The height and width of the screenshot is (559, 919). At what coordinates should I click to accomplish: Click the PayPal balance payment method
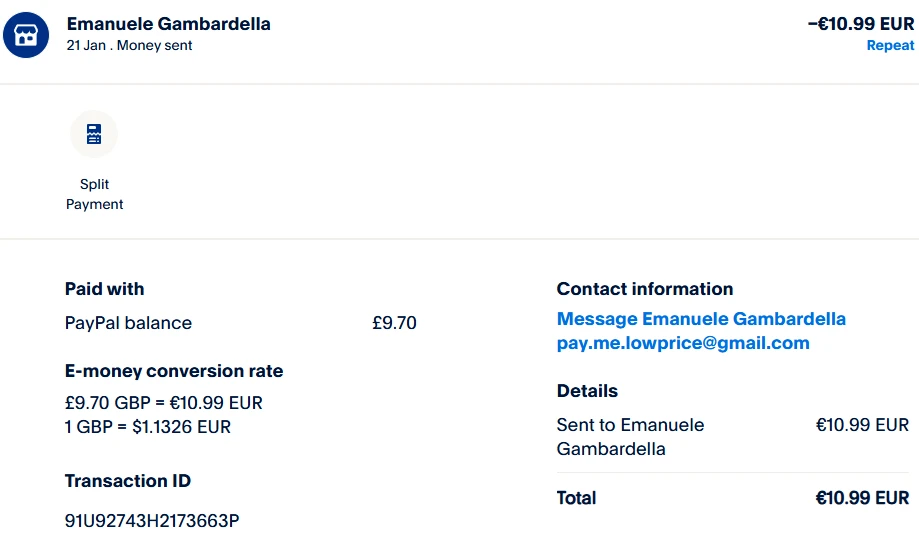tap(128, 323)
